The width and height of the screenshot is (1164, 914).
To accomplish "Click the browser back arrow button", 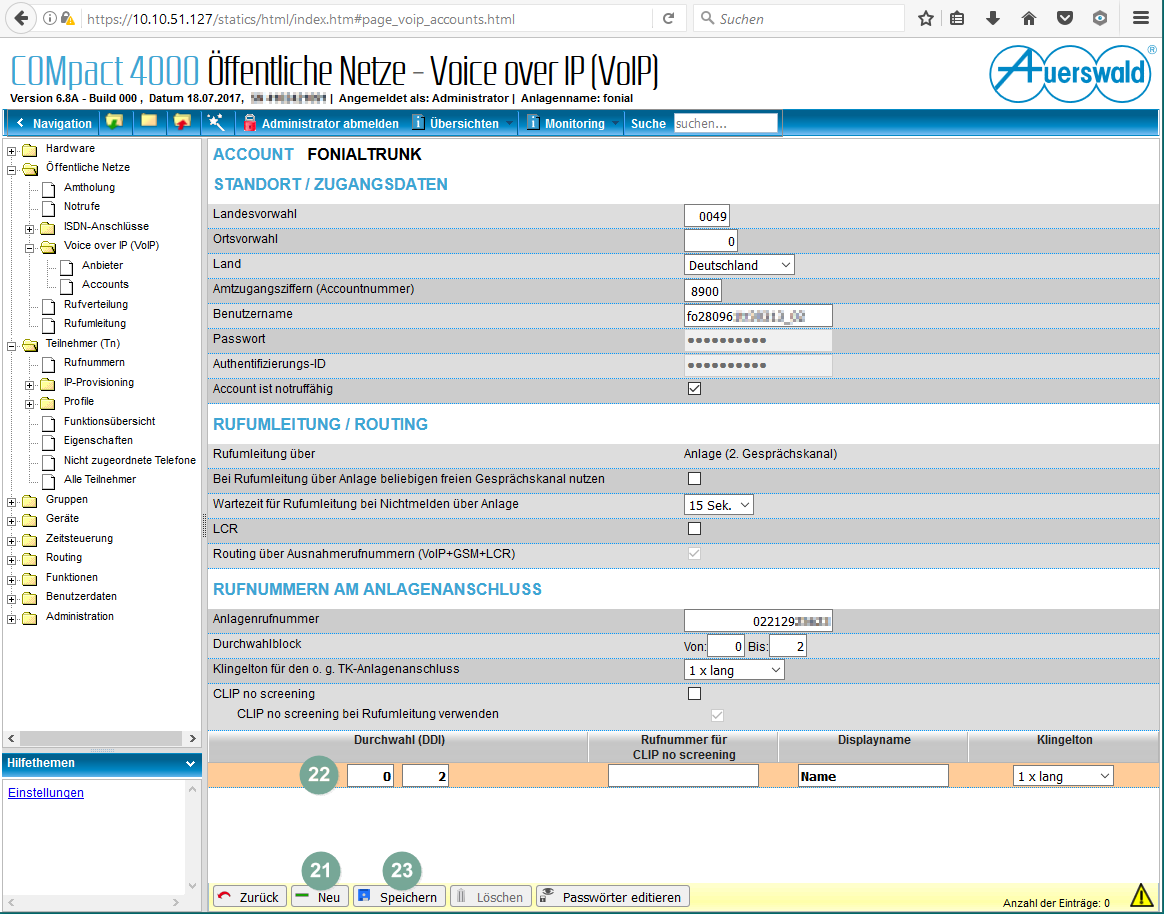I will pos(21,19).
